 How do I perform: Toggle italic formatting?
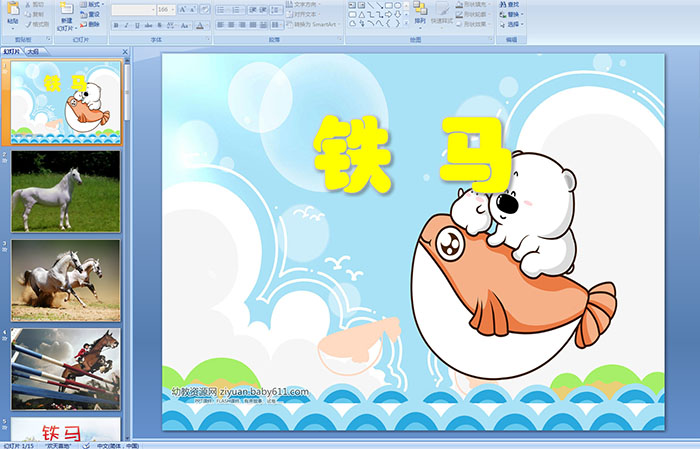[126, 25]
